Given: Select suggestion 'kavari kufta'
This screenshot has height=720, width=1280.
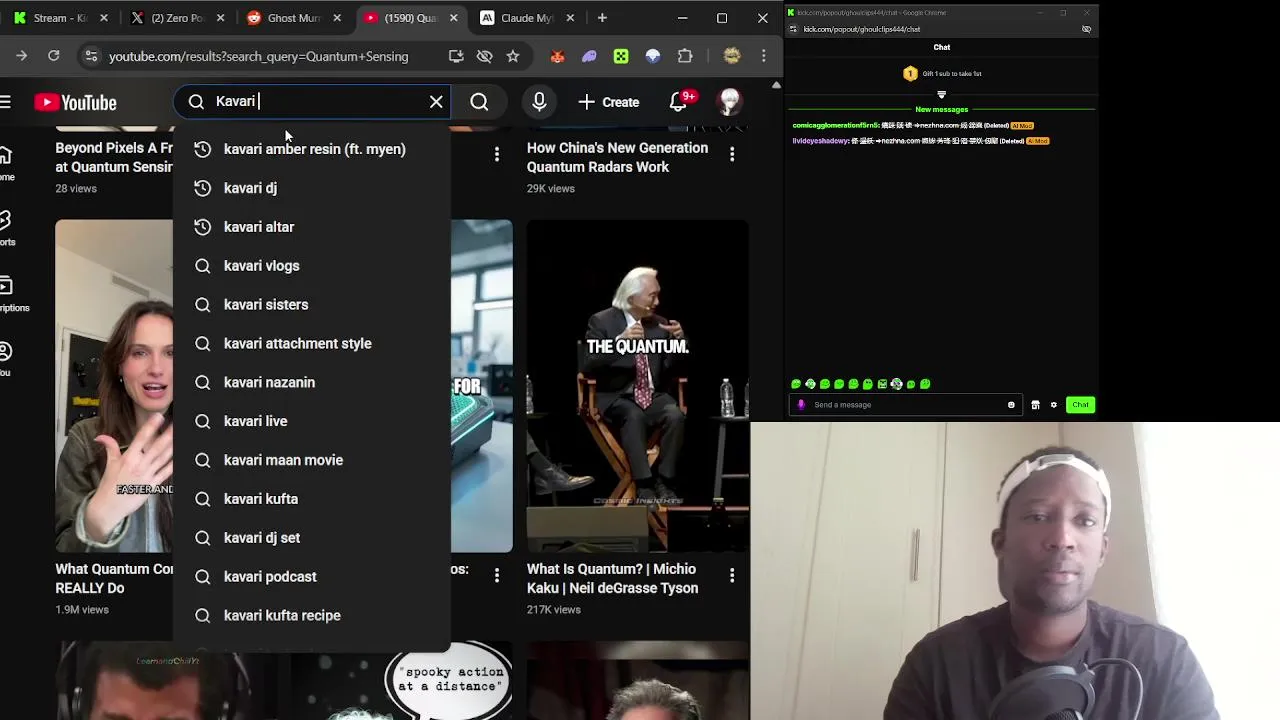Looking at the screenshot, I should (x=312, y=499).
